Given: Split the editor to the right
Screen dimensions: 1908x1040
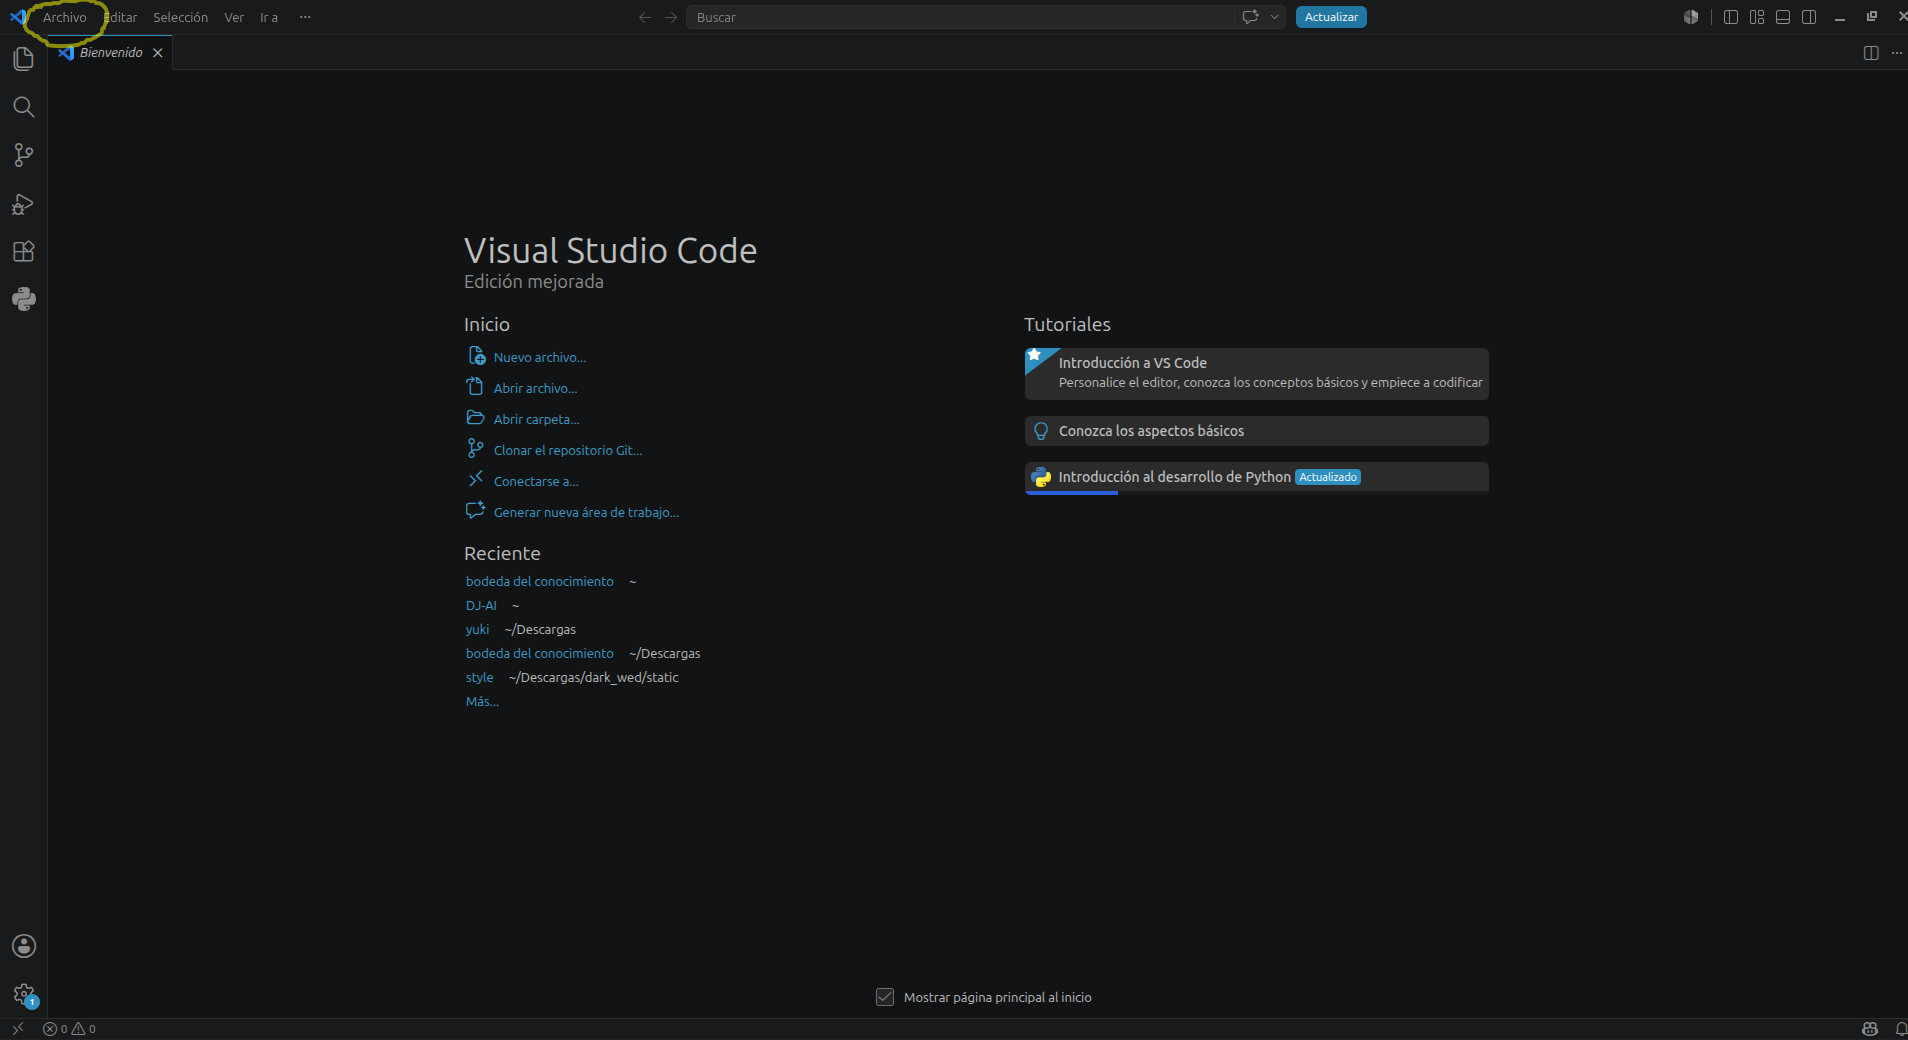Looking at the screenshot, I should click(1871, 53).
